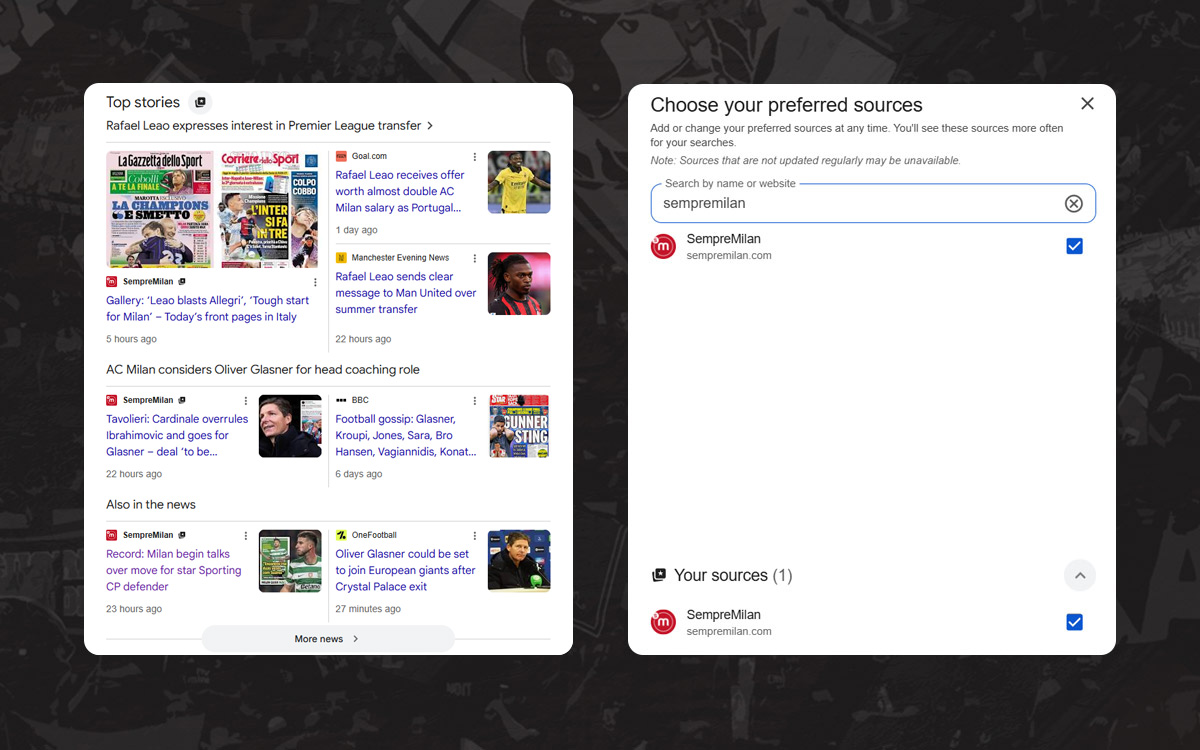Click the Goal.com story player thumbnail
Viewport: 1200px width, 750px height.
(519, 182)
